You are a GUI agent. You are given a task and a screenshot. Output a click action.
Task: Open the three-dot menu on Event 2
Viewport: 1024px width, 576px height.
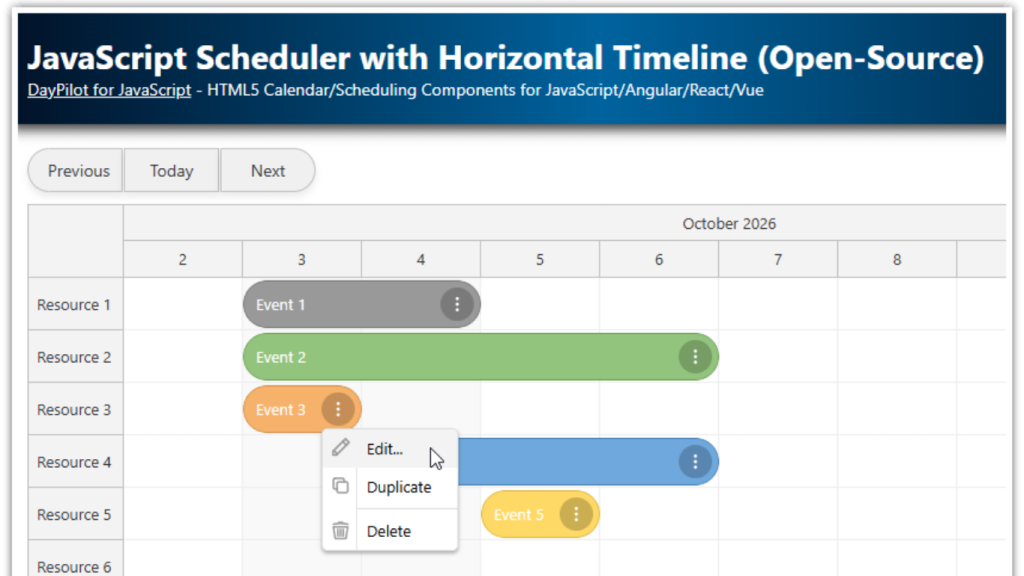point(695,357)
